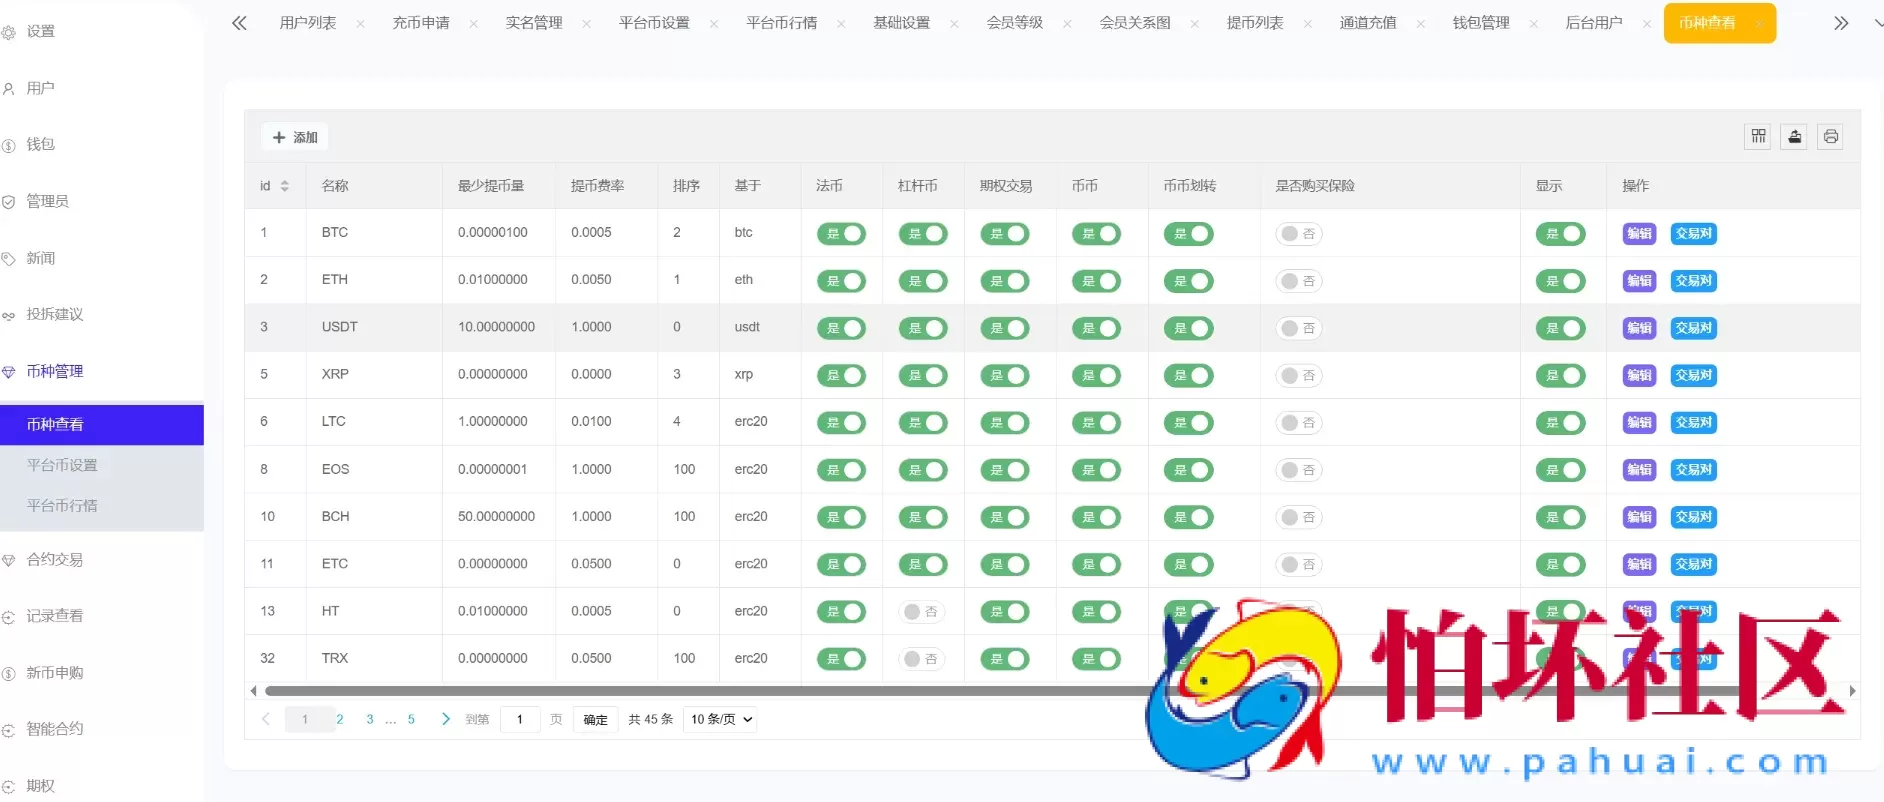Click the tabs scroll-left double arrow
The height and width of the screenshot is (802, 1884).
(x=239, y=23)
